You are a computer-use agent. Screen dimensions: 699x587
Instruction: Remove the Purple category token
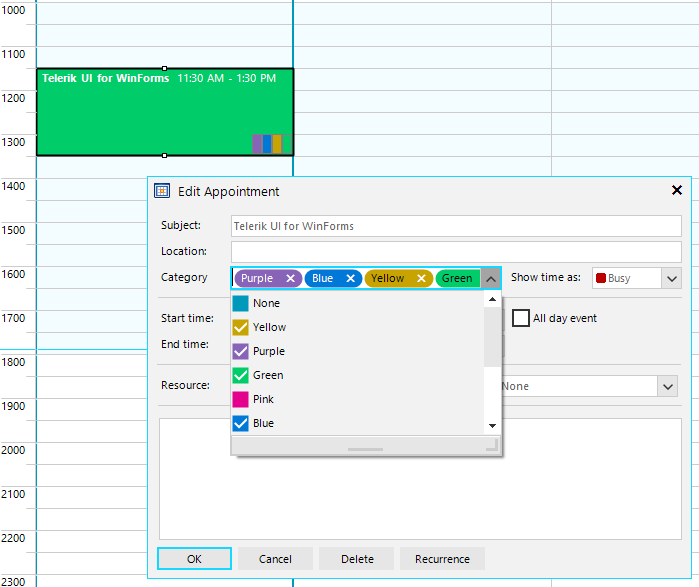[x=290, y=278]
